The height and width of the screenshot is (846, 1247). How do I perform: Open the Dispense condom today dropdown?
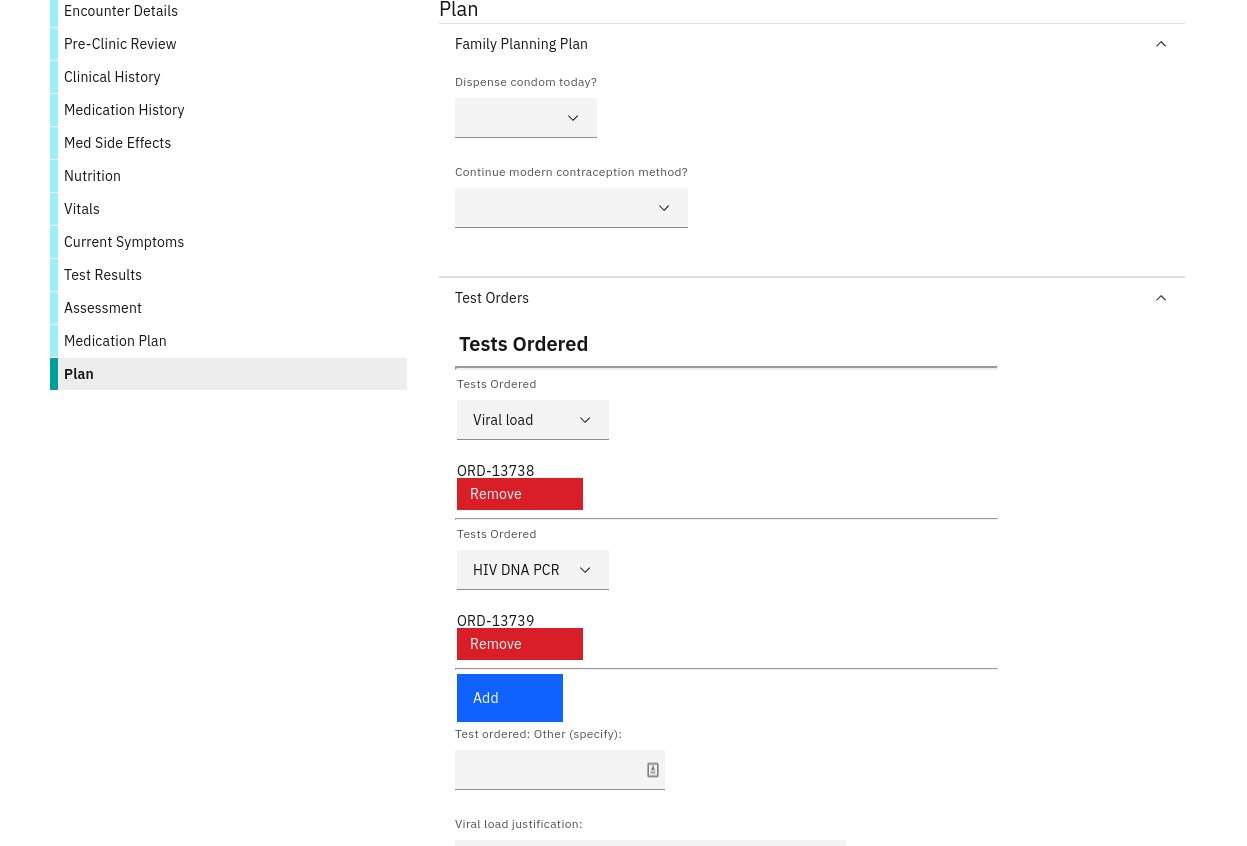(526, 118)
